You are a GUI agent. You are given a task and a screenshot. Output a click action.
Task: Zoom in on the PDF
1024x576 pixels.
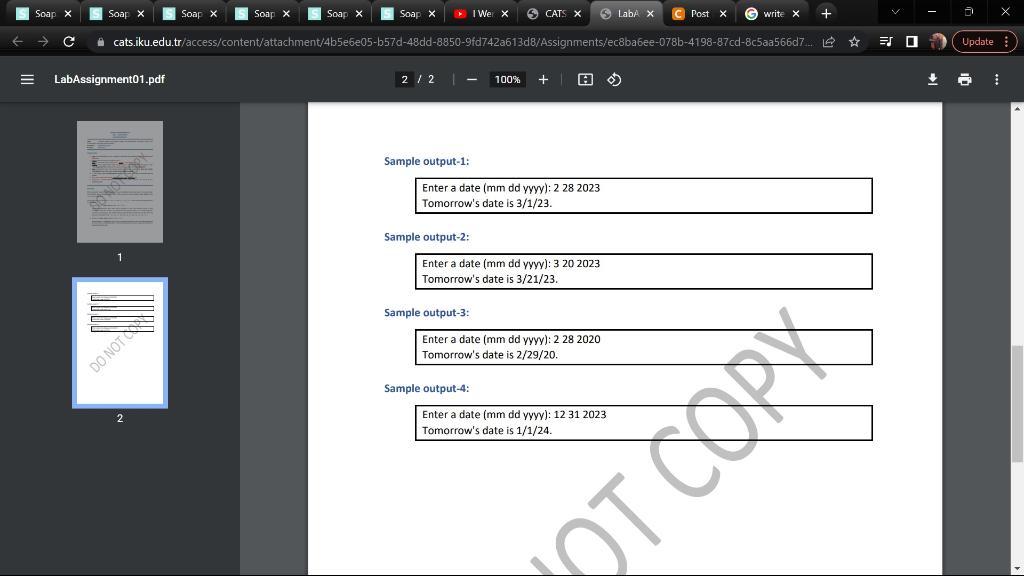543,78
